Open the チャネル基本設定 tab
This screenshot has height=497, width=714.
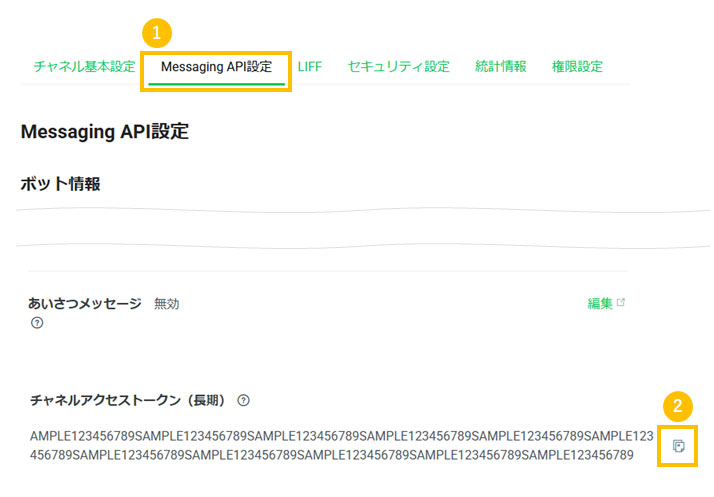click(84, 67)
